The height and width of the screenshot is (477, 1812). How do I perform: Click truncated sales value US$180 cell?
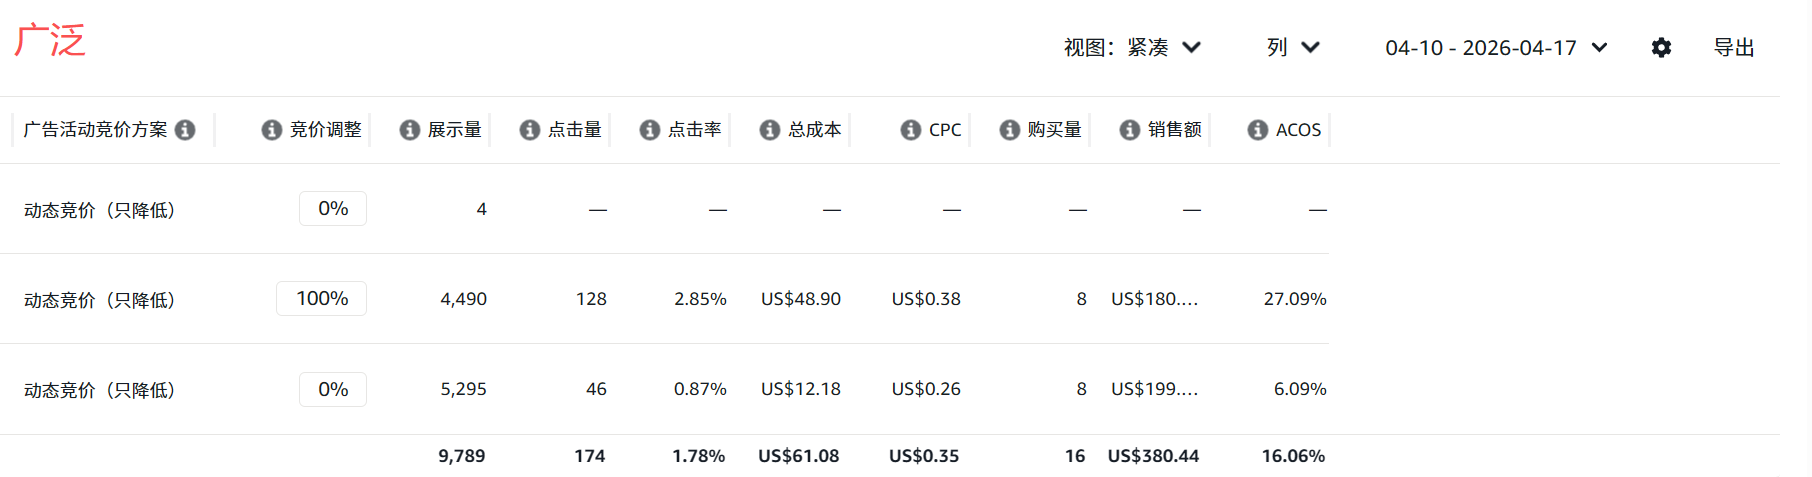1154,299
